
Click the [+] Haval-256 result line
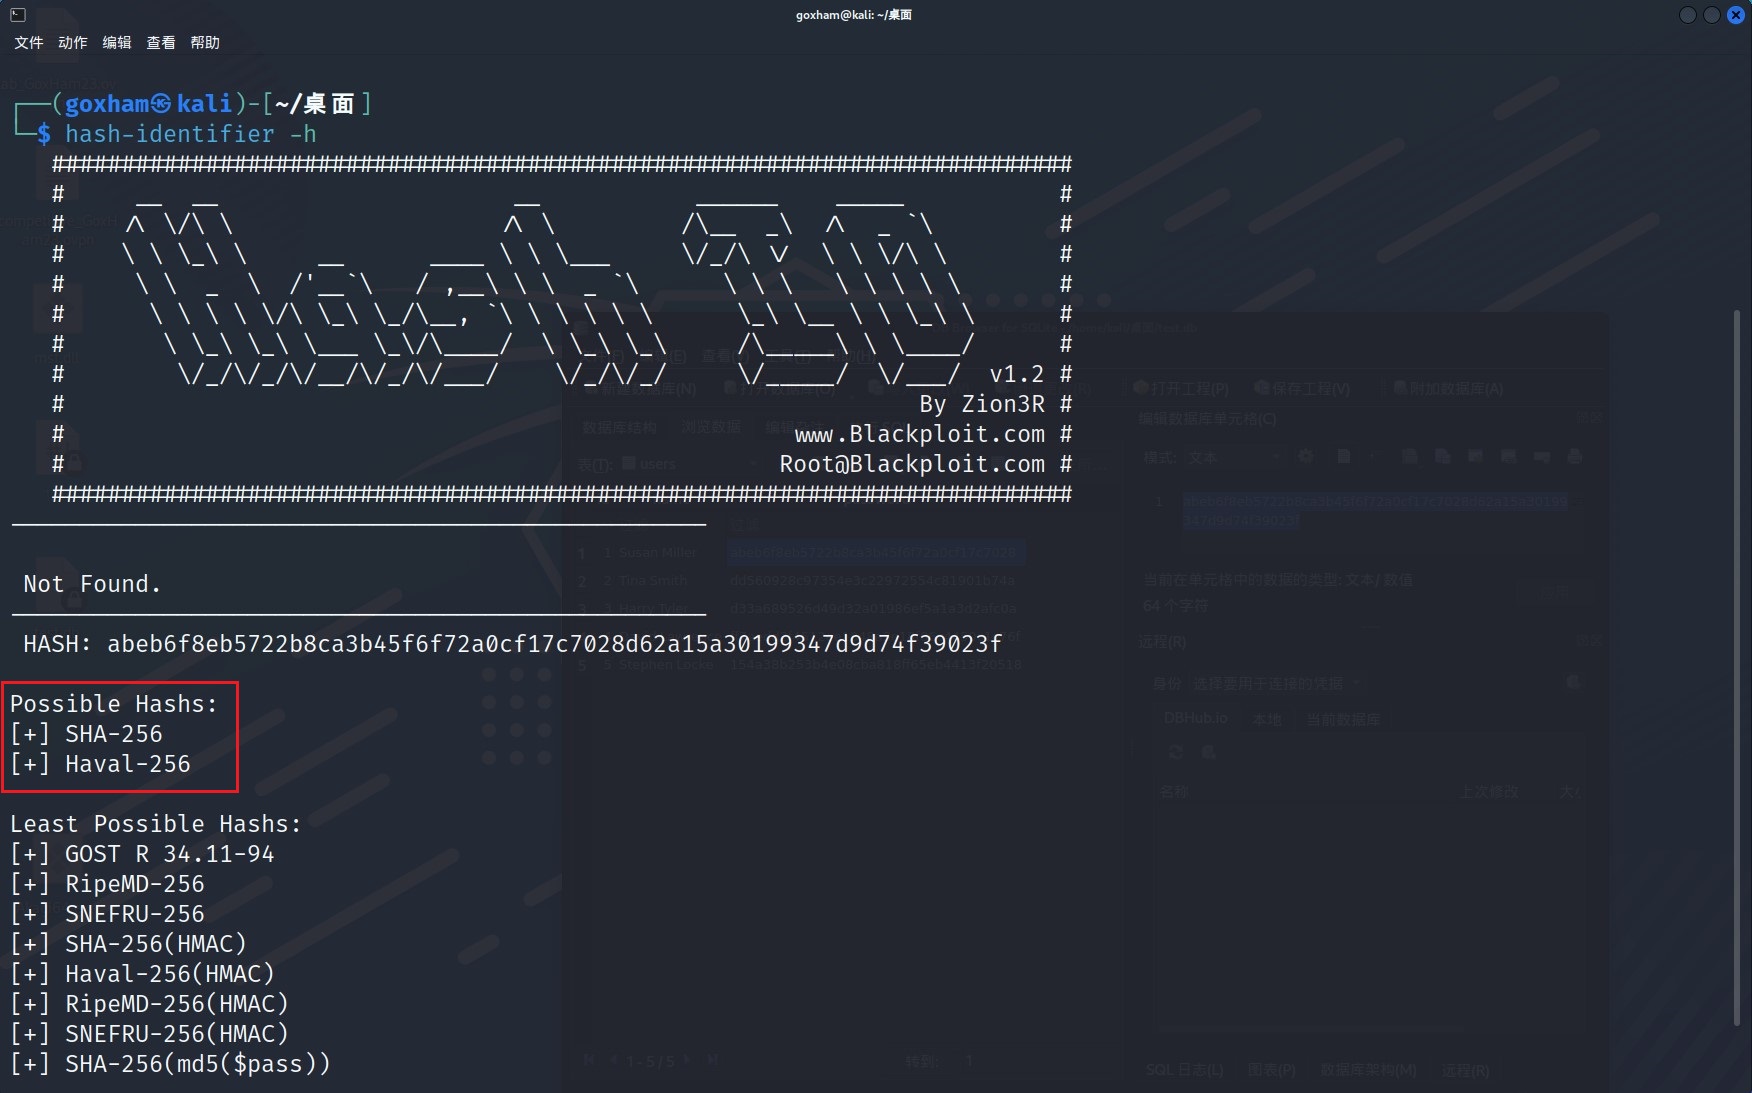[100, 764]
